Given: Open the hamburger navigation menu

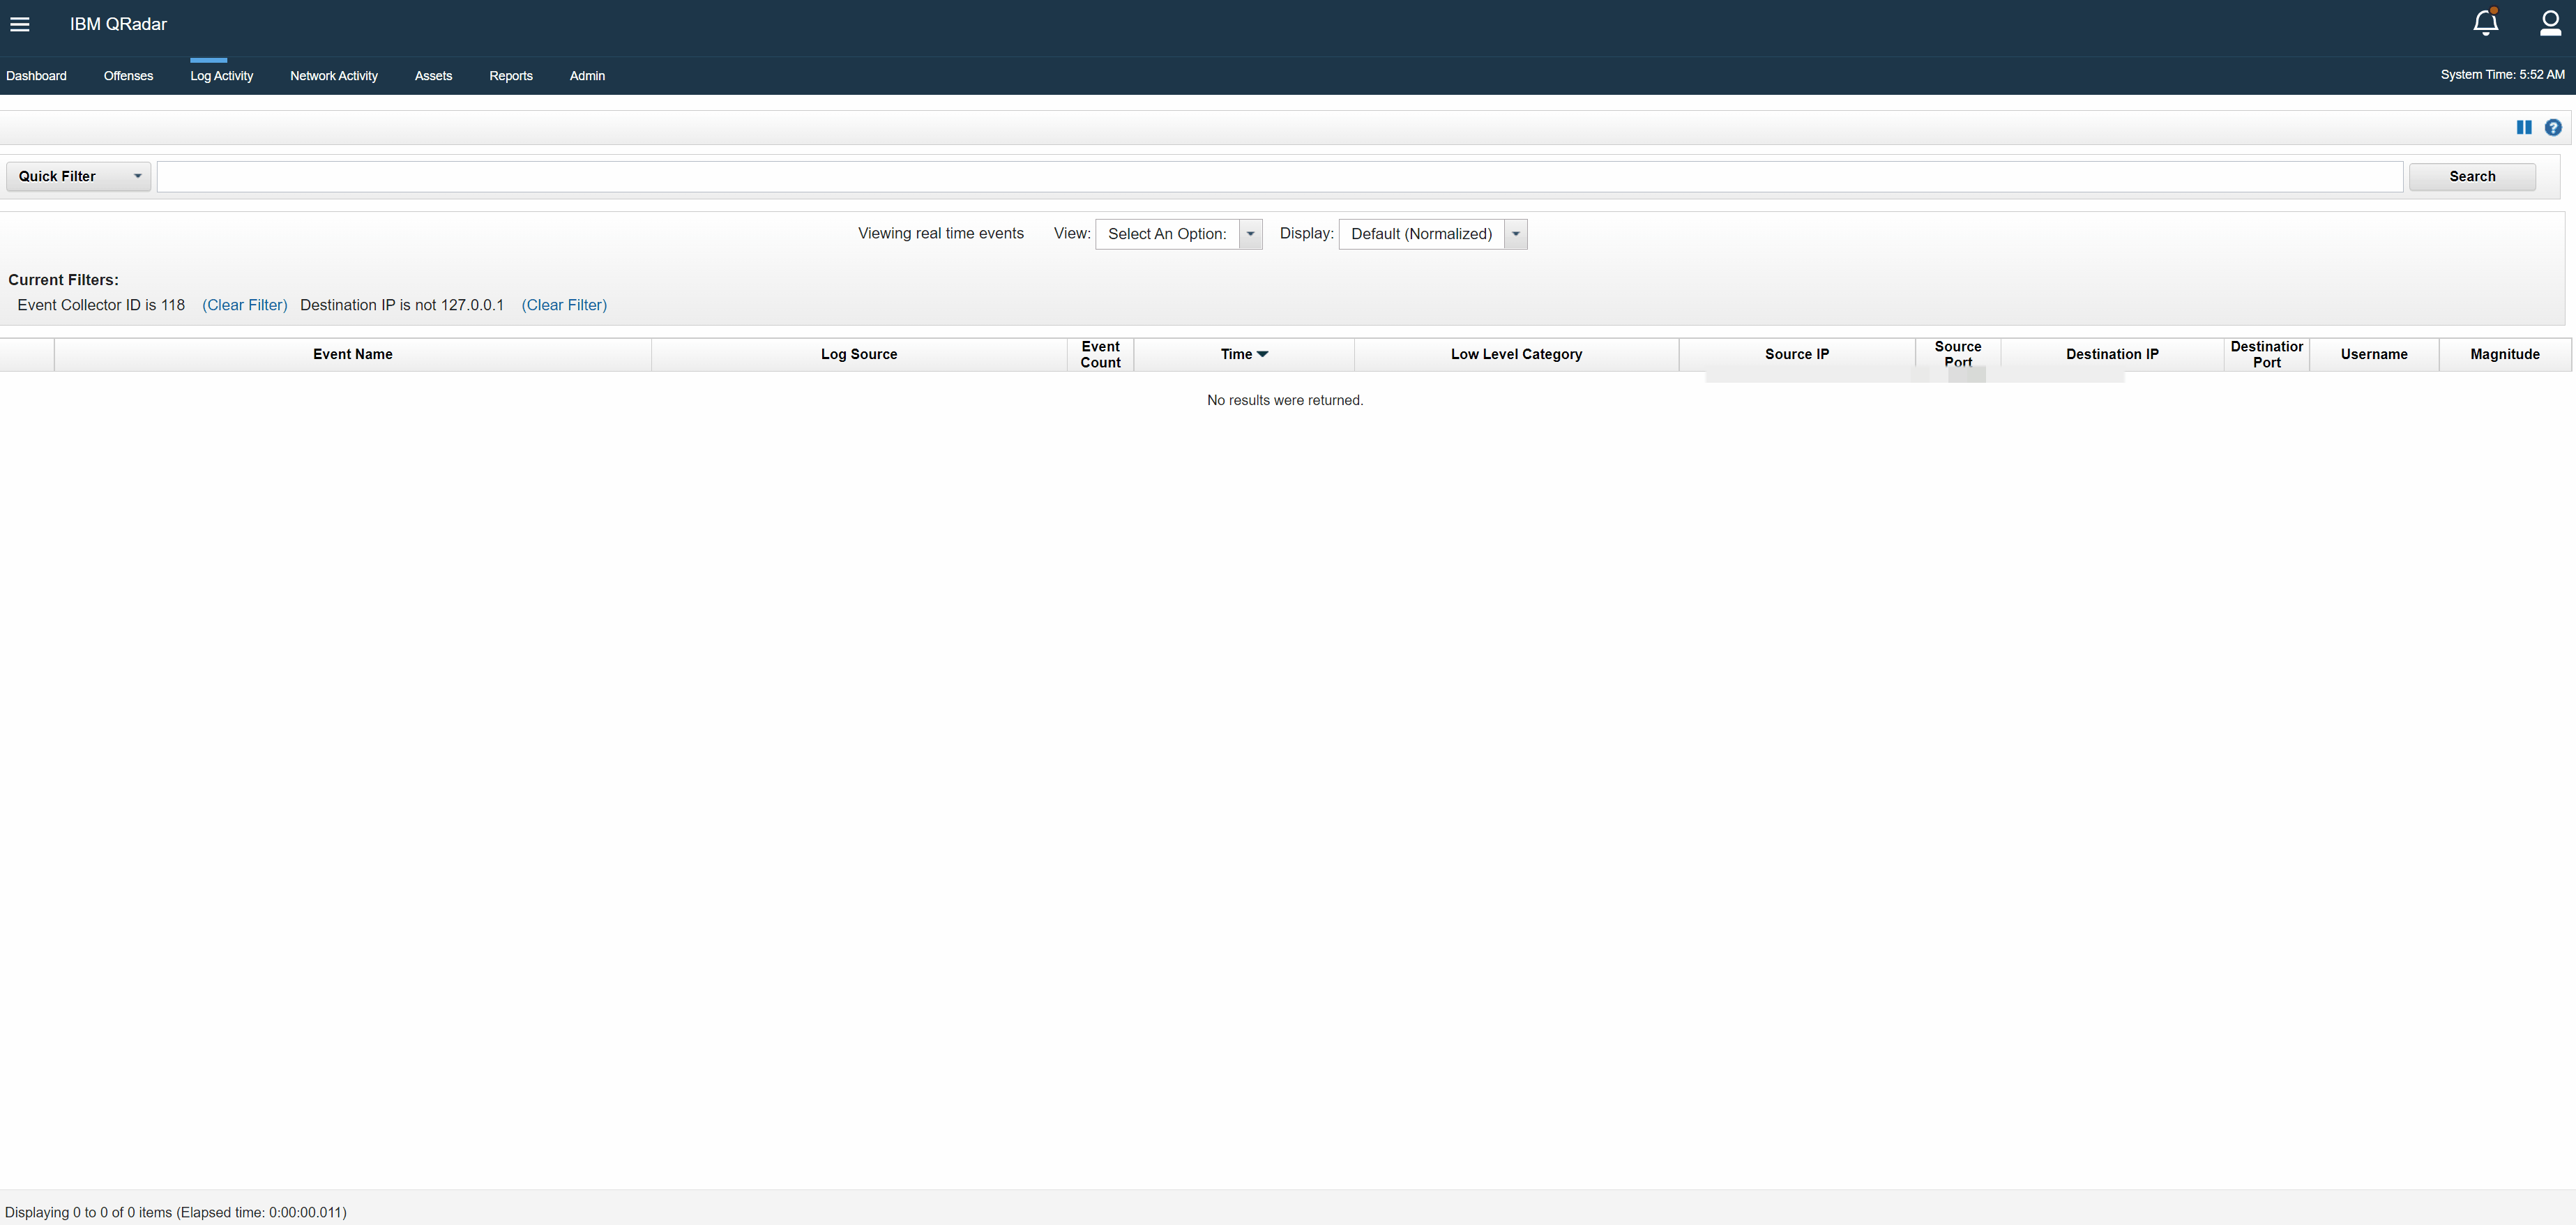Looking at the screenshot, I should (x=20, y=23).
